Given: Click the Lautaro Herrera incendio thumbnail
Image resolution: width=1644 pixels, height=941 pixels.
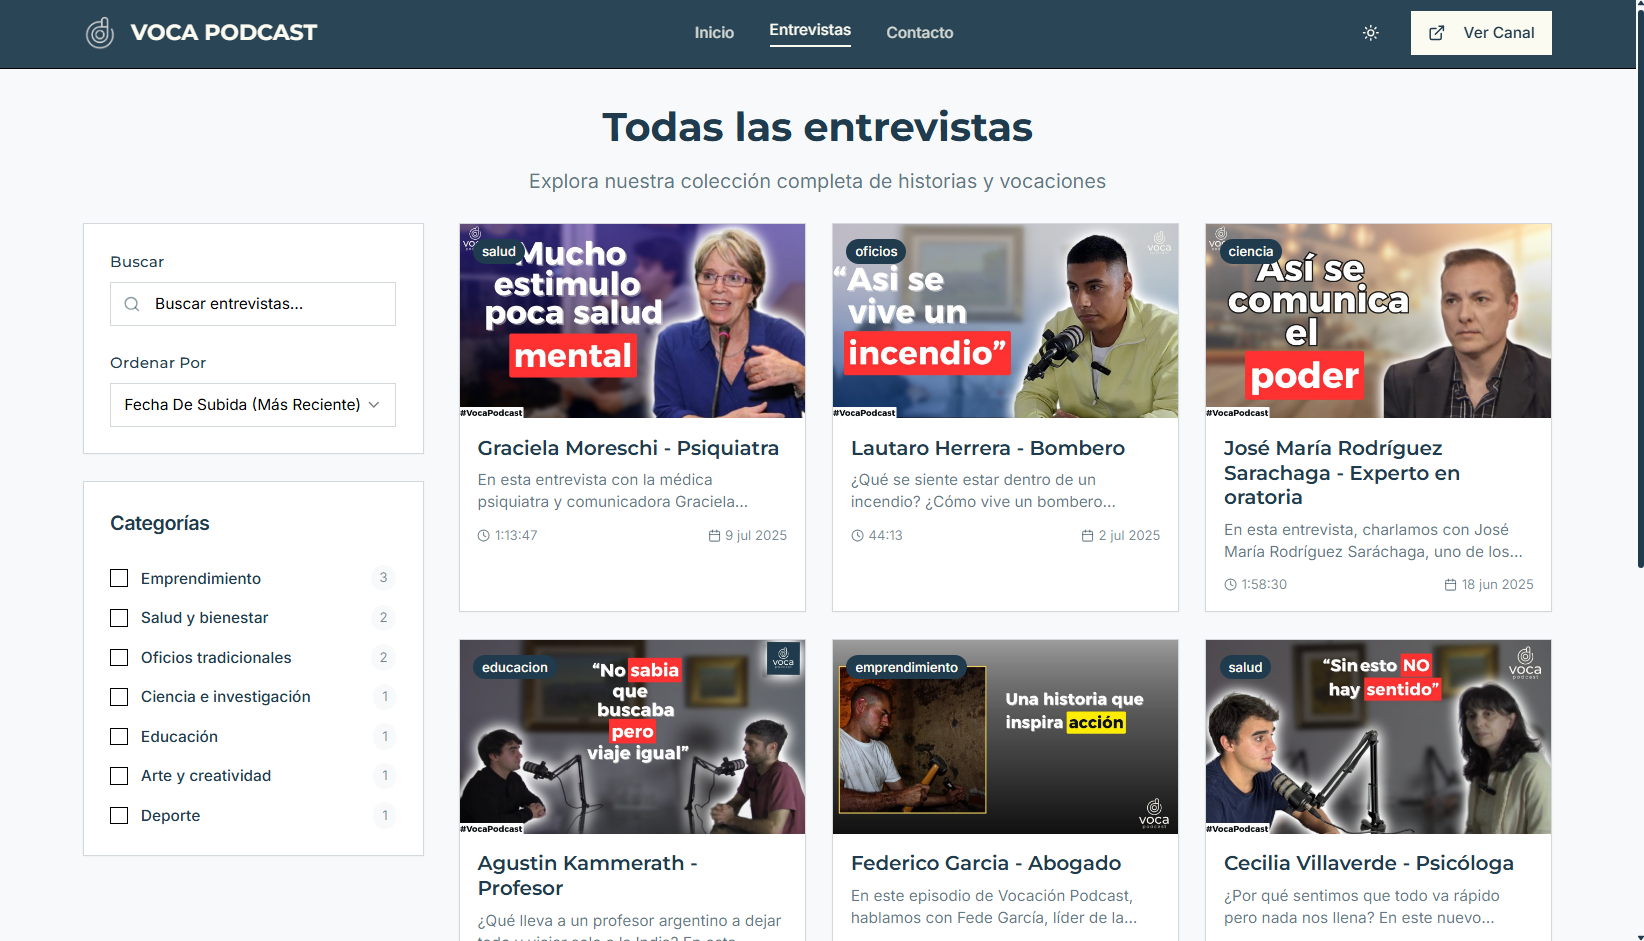Looking at the screenshot, I should [1004, 320].
